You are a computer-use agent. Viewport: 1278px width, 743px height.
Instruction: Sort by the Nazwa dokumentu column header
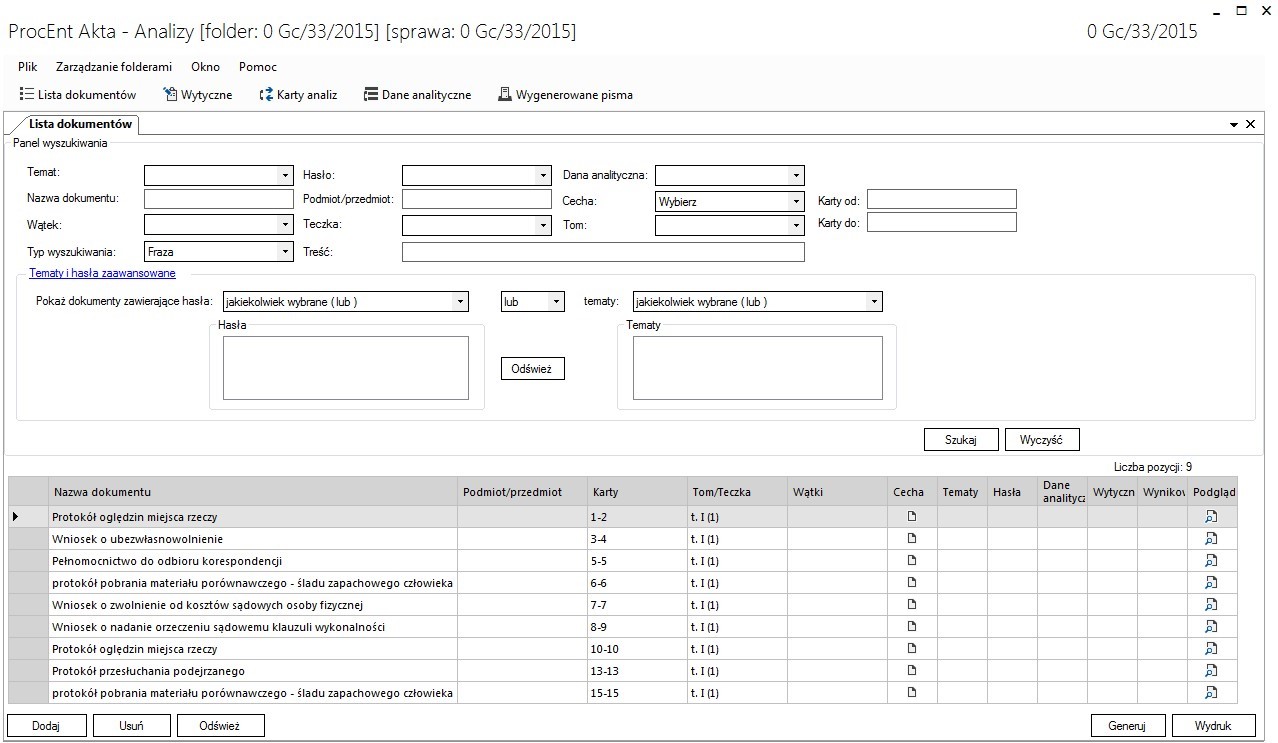[253, 492]
